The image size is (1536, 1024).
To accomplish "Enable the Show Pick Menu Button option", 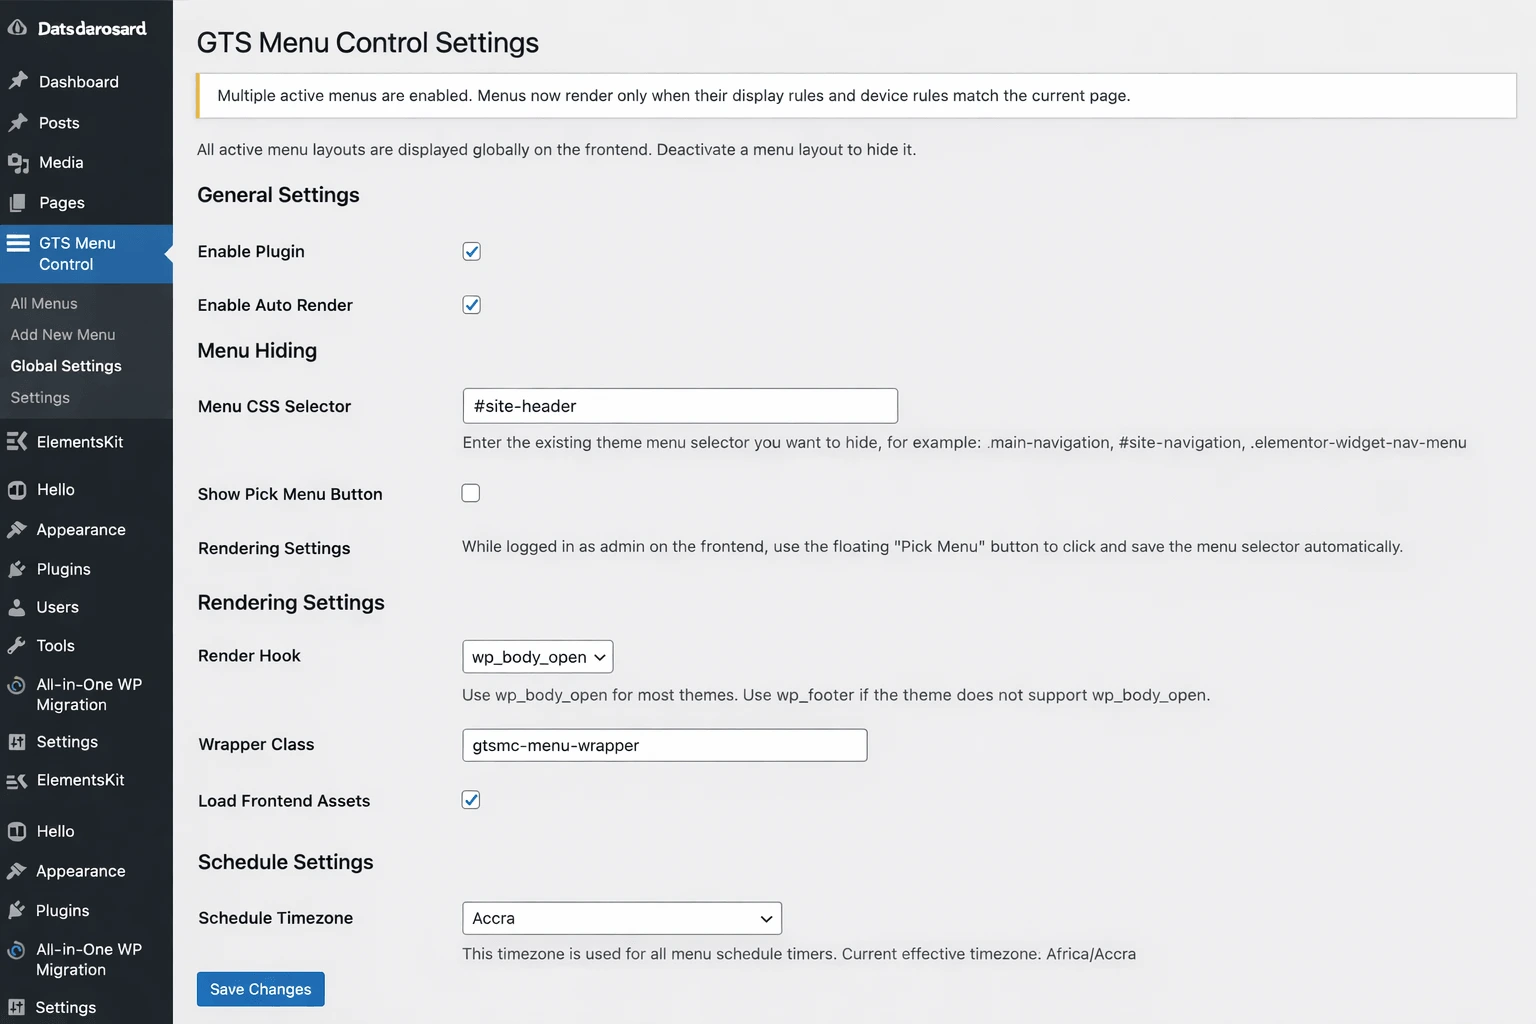I will 470,492.
